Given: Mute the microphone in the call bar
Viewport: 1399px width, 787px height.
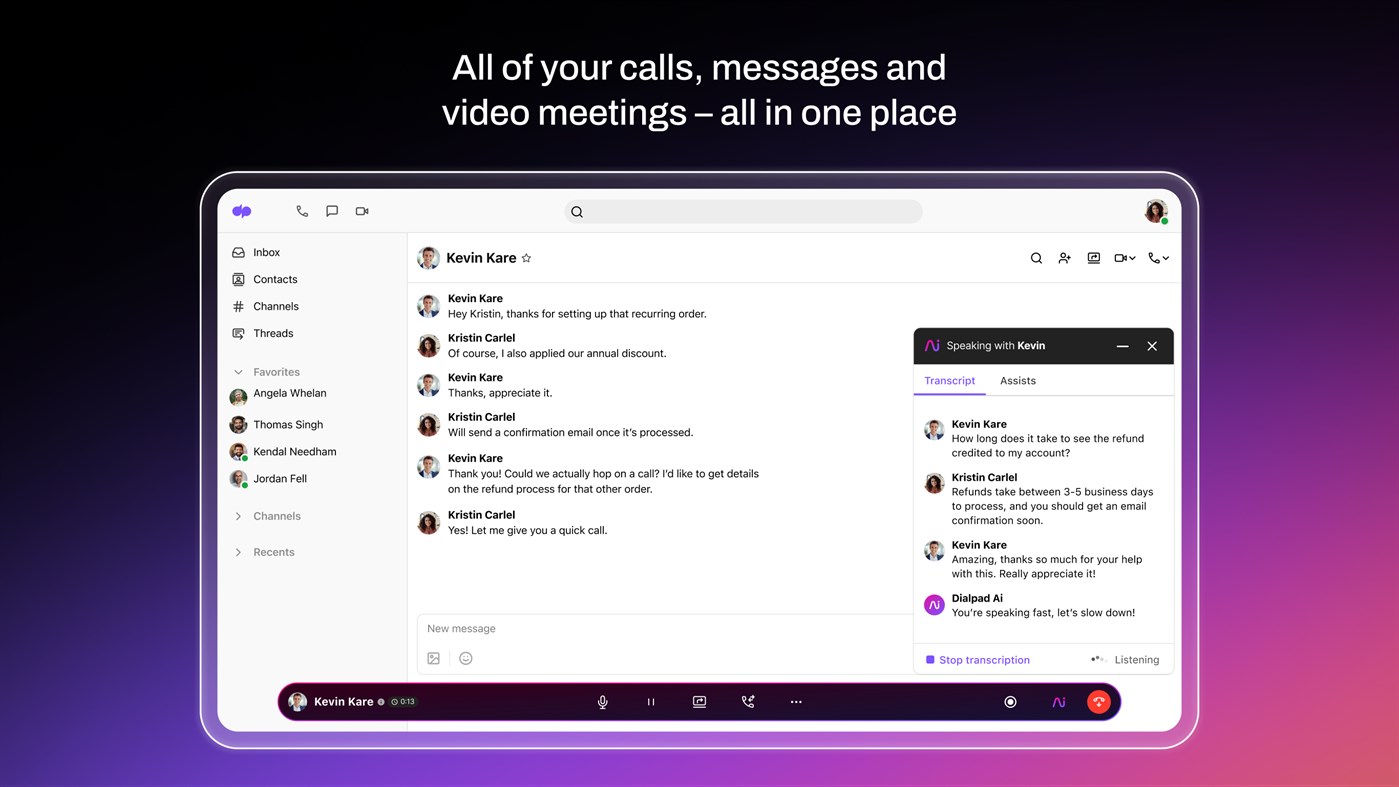Looking at the screenshot, I should (x=602, y=701).
